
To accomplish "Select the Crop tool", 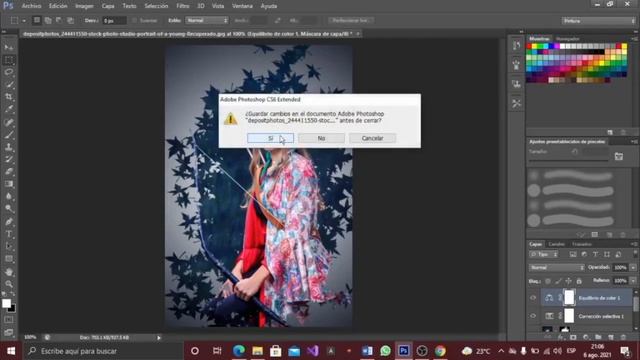I will [x=9, y=97].
